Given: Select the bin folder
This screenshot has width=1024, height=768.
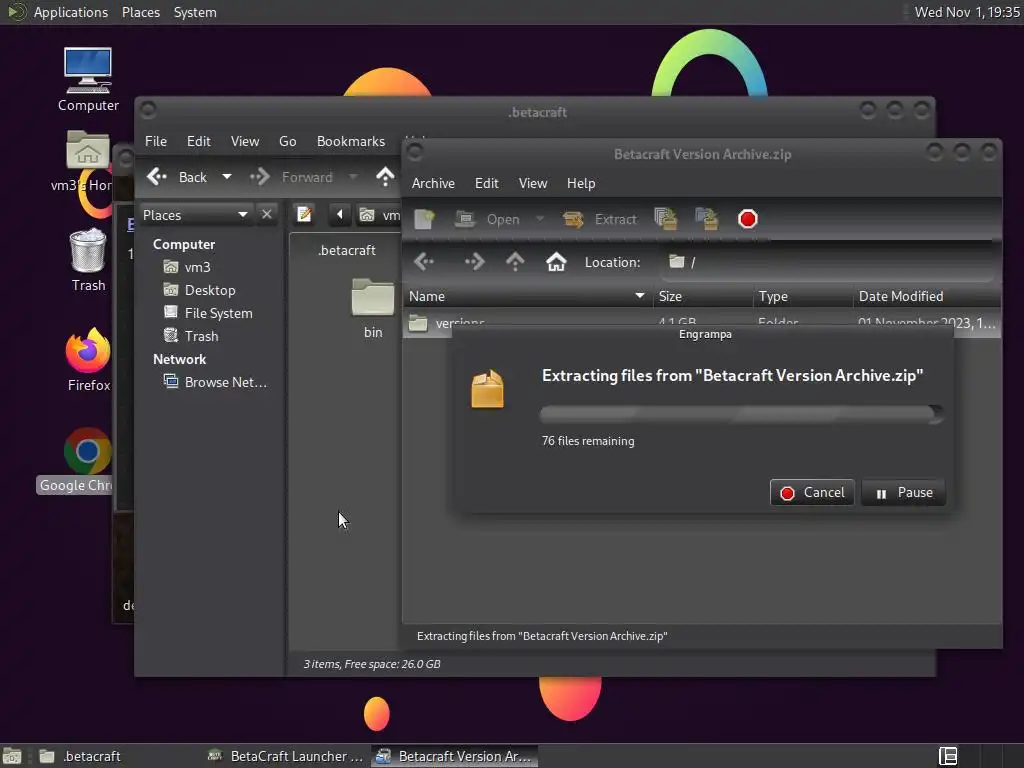Looking at the screenshot, I should pos(373,307).
